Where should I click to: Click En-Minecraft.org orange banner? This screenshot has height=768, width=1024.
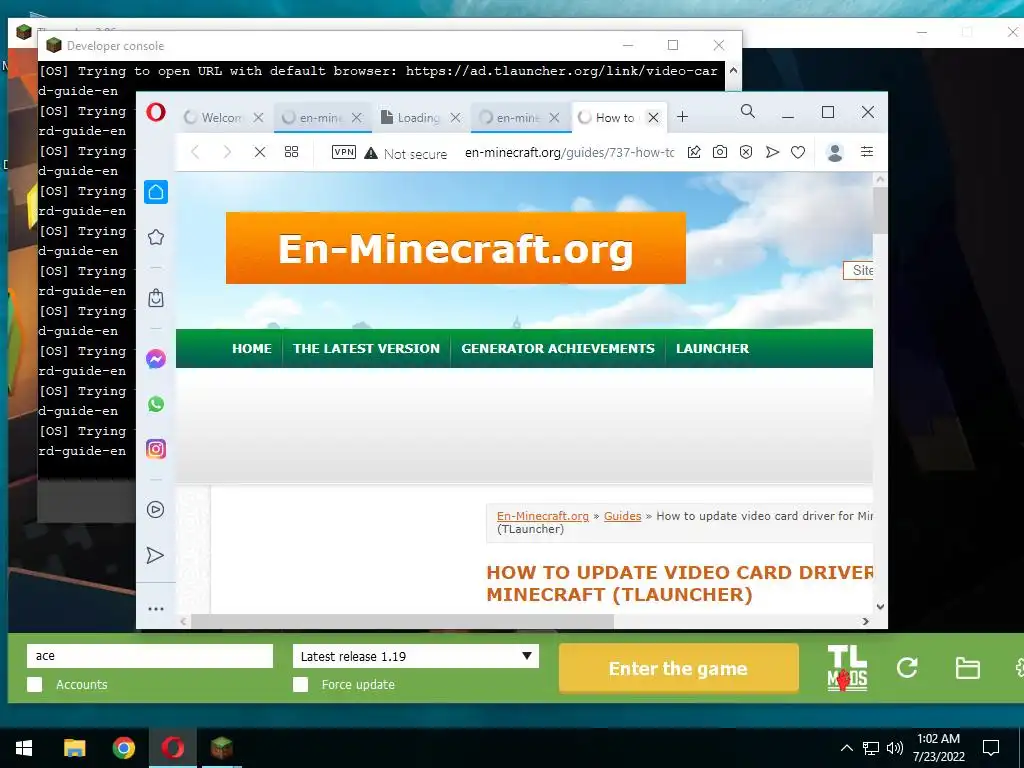456,248
